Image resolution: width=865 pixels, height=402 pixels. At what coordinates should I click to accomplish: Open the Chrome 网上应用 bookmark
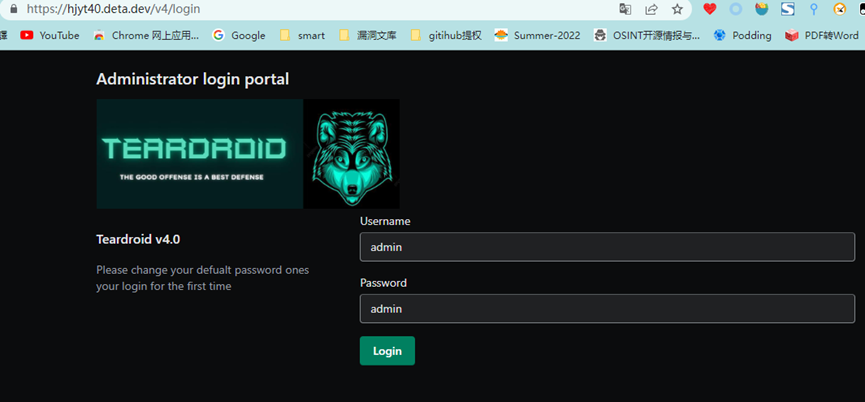(146, 35)
